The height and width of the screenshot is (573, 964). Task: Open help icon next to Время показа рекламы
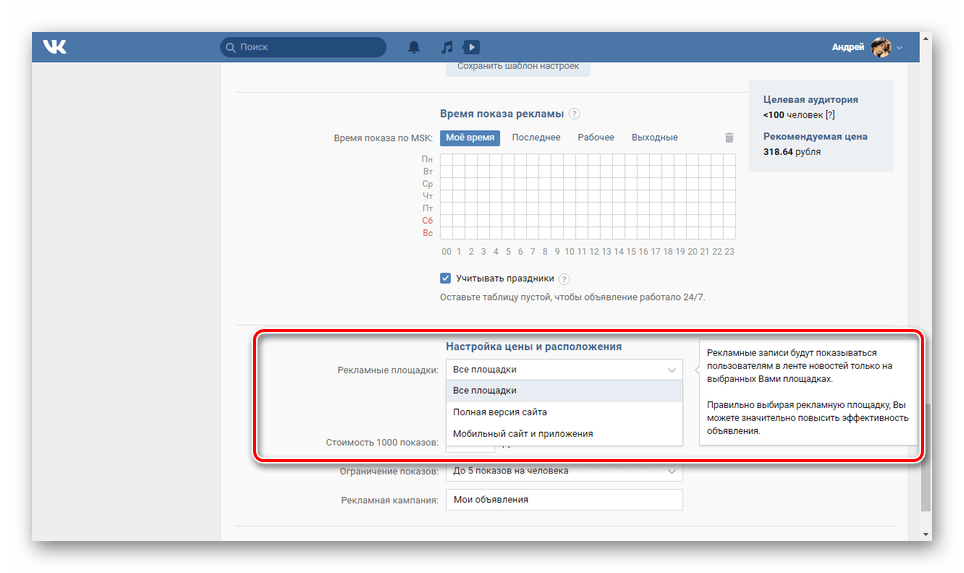(x=574, y=114)
